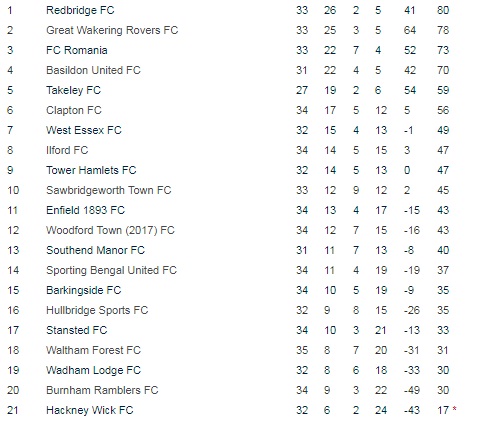Click Sawbridgeworth Town FC
The width and height of the screenshot is (485, 441).
point(109,190)
